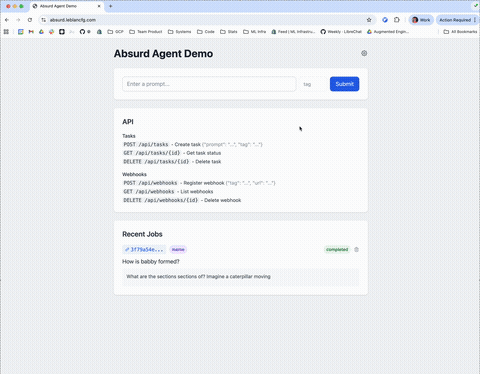
Task: Click the purple tag badge on the job
Action: (x=178, y=250)
